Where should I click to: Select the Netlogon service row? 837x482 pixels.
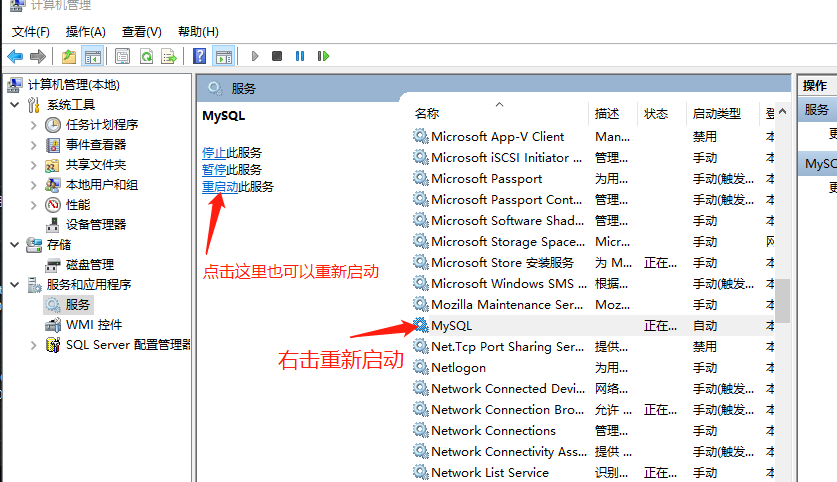coord(593,368)
